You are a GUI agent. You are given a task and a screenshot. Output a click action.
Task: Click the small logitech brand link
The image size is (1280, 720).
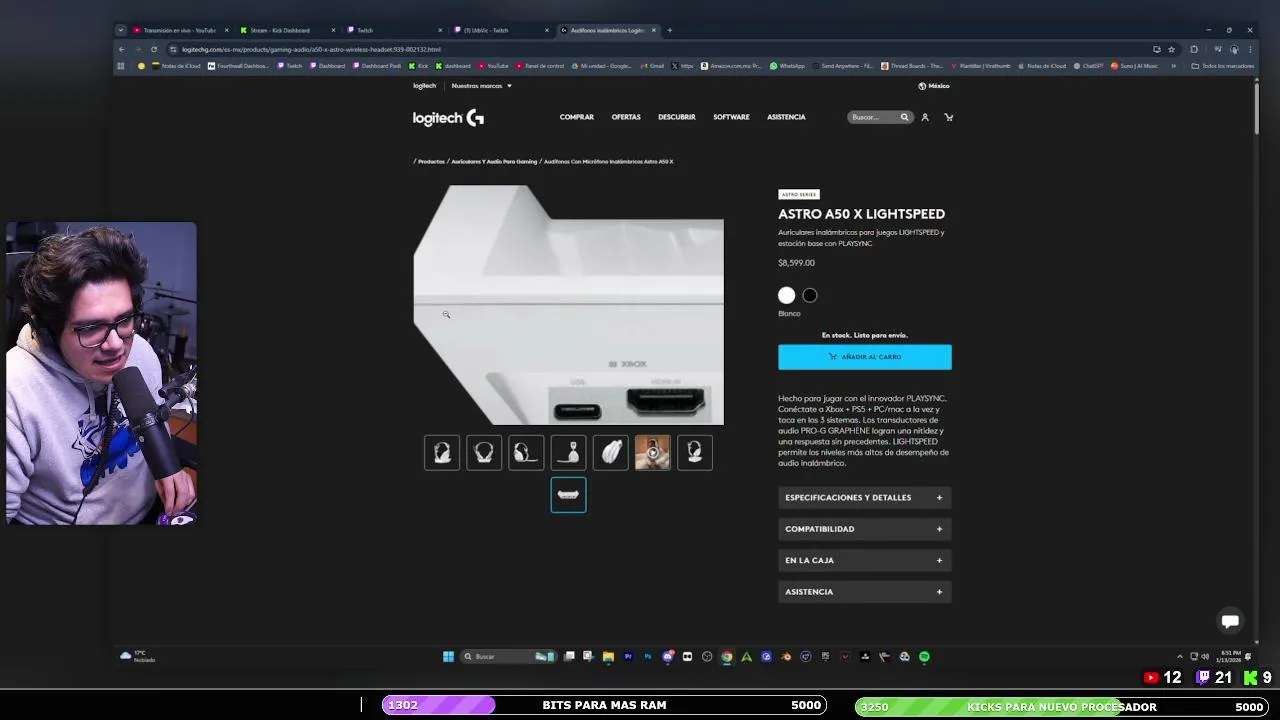pos(425,86)
